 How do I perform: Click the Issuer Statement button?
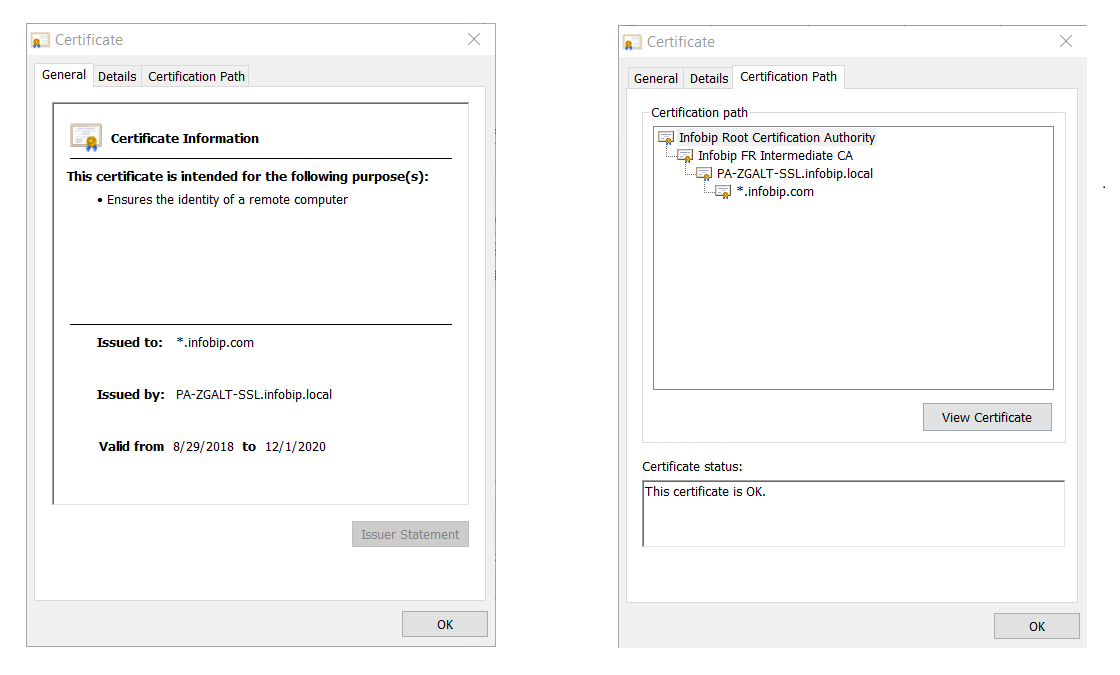click(410, 534)
